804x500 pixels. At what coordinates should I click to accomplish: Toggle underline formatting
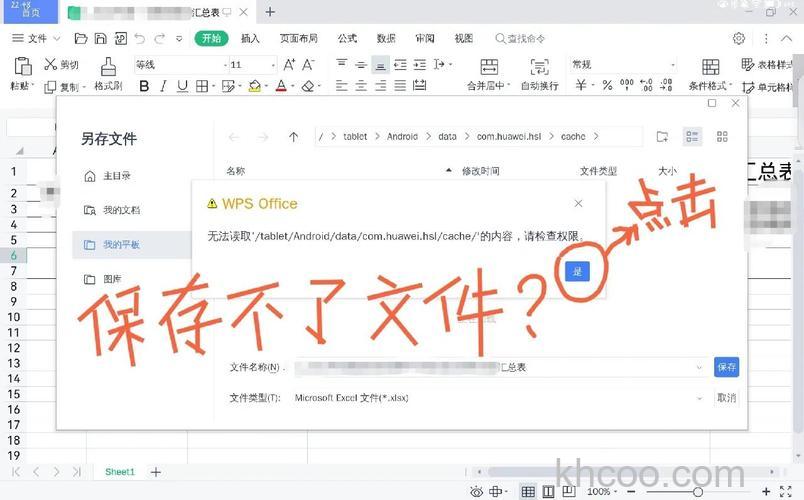click(x=182, y=86)
